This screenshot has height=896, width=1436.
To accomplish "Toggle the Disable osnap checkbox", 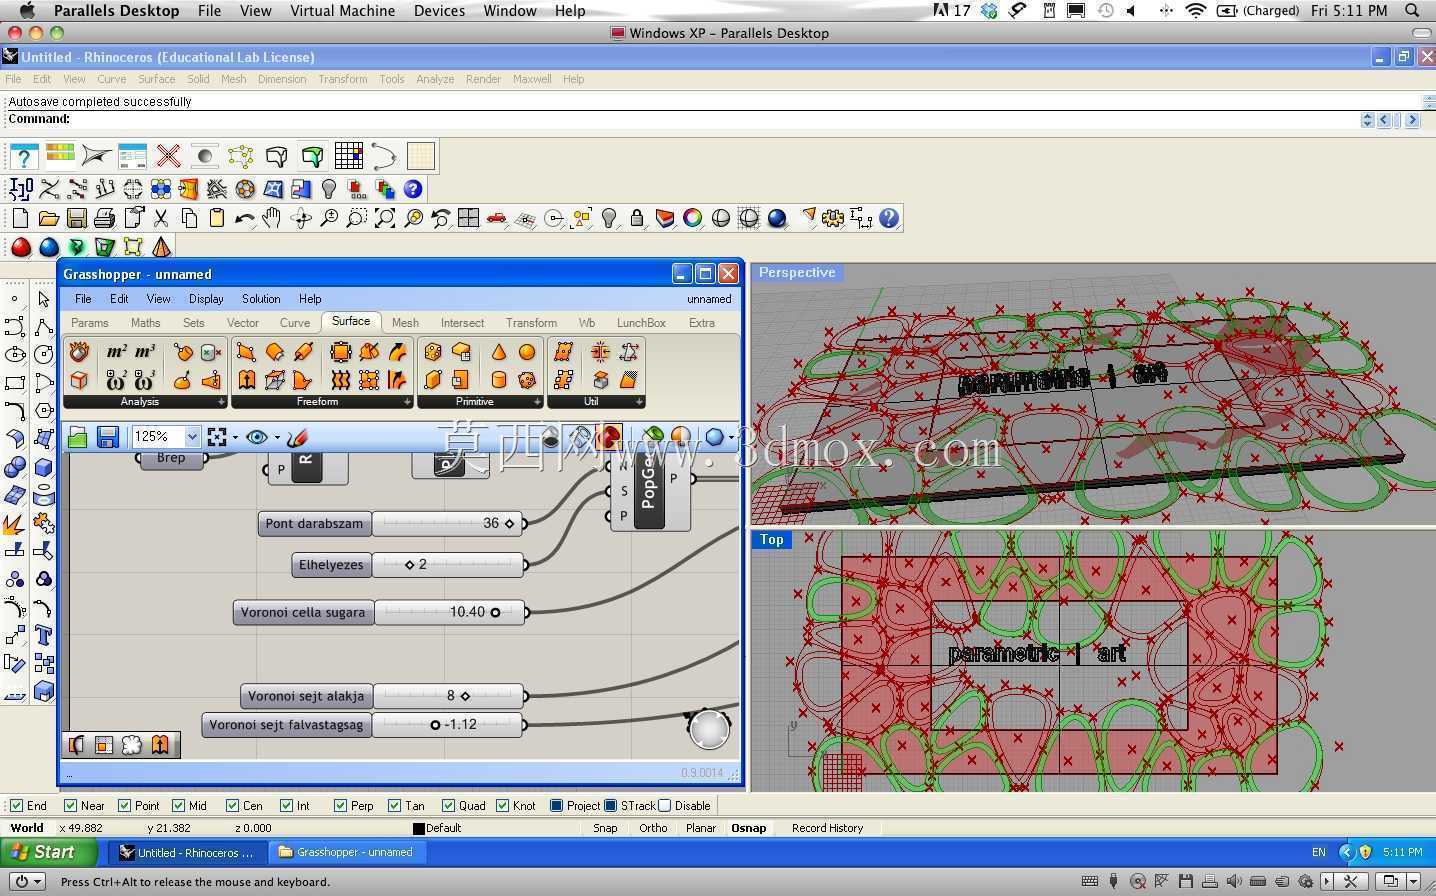I will click(x=664, y=805).
